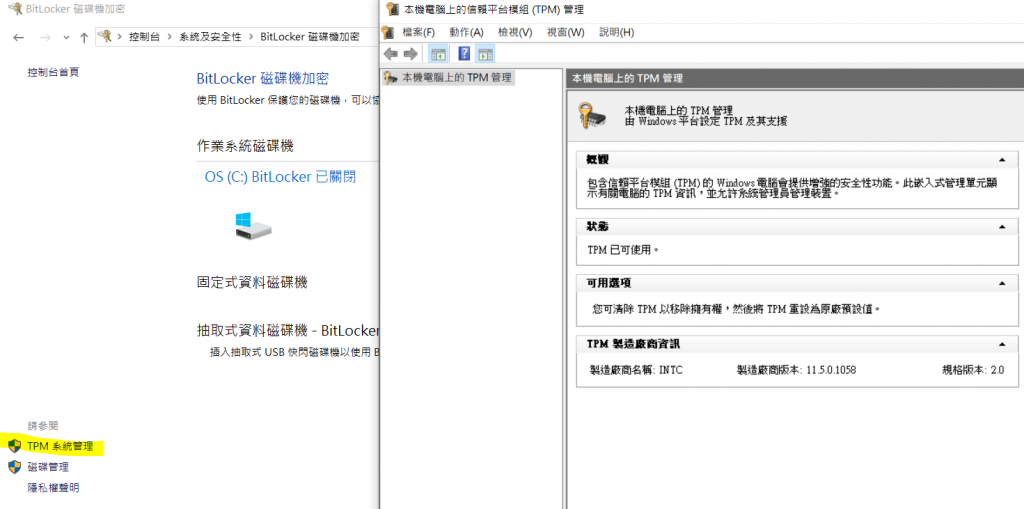Click shield icon next to TPM 系統管理
This screenshot has height=509, width=1024.
(14, 446)
